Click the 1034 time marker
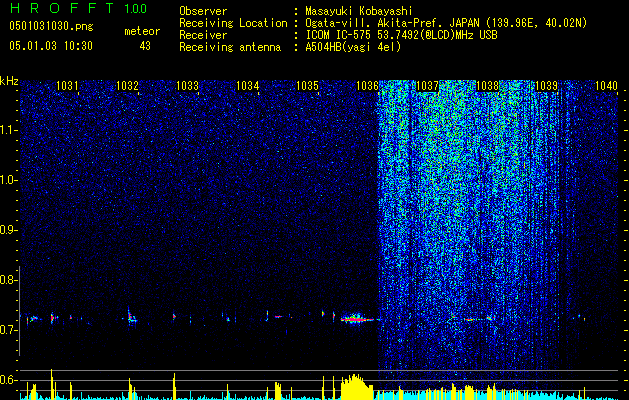This screenshot has height=400, width=629. point(248,86)
